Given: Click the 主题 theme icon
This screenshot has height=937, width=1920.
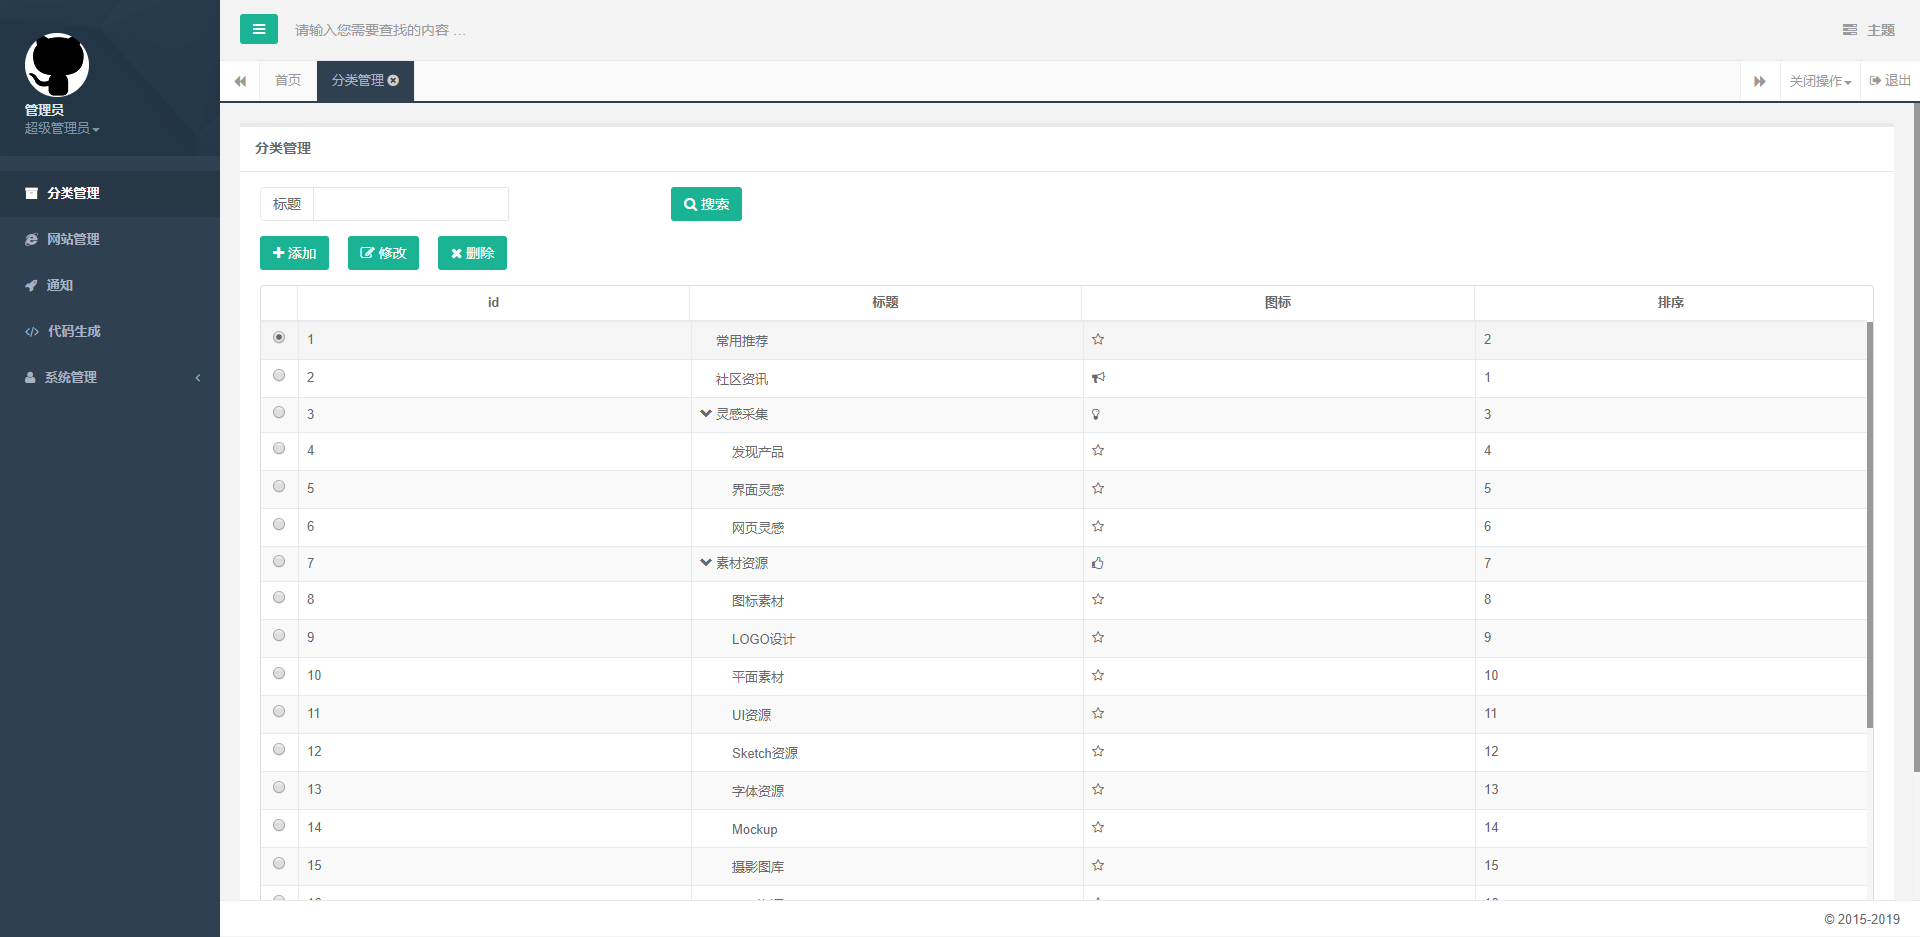Looking at the screenshot, I should pyautogui.click(x=1850, y=30).
